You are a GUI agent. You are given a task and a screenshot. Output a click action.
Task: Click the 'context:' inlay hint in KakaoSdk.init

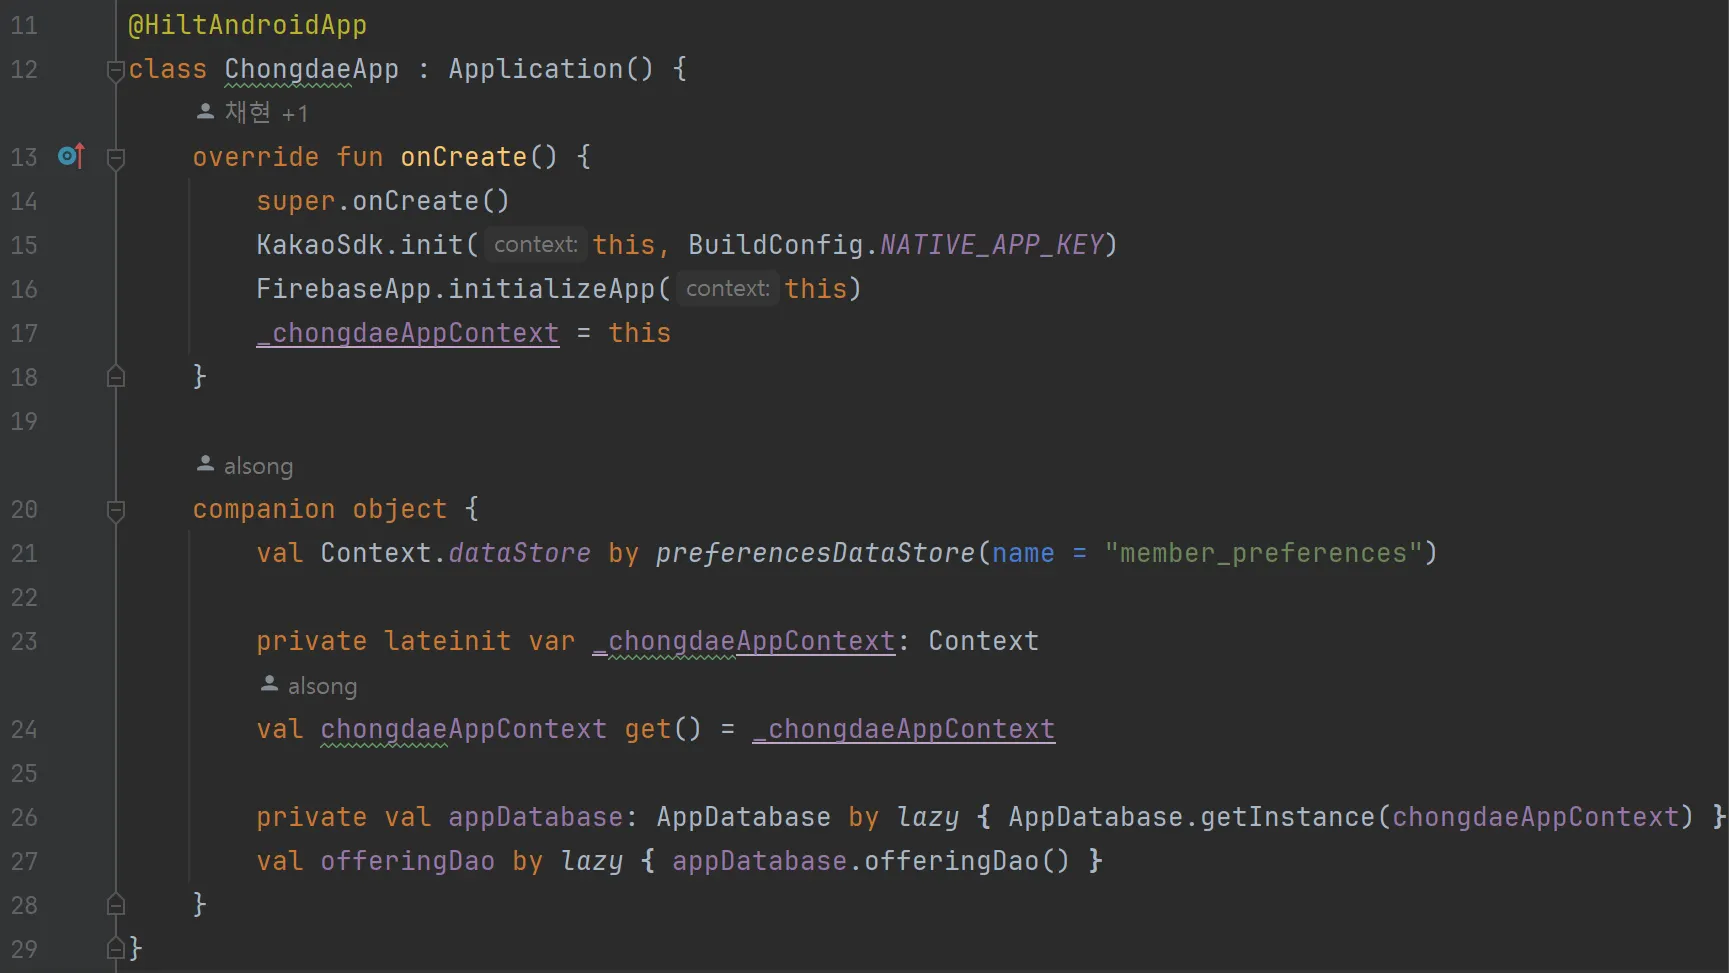coord(536,245)
